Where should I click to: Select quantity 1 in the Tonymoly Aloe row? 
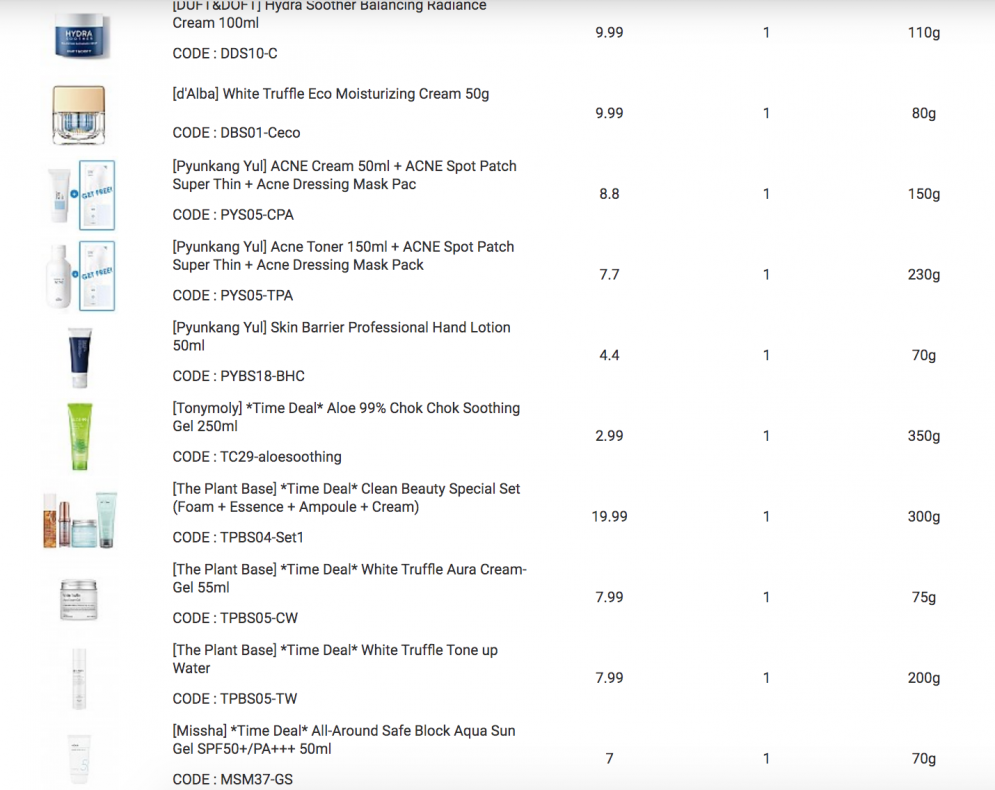[x=767, y=435]
